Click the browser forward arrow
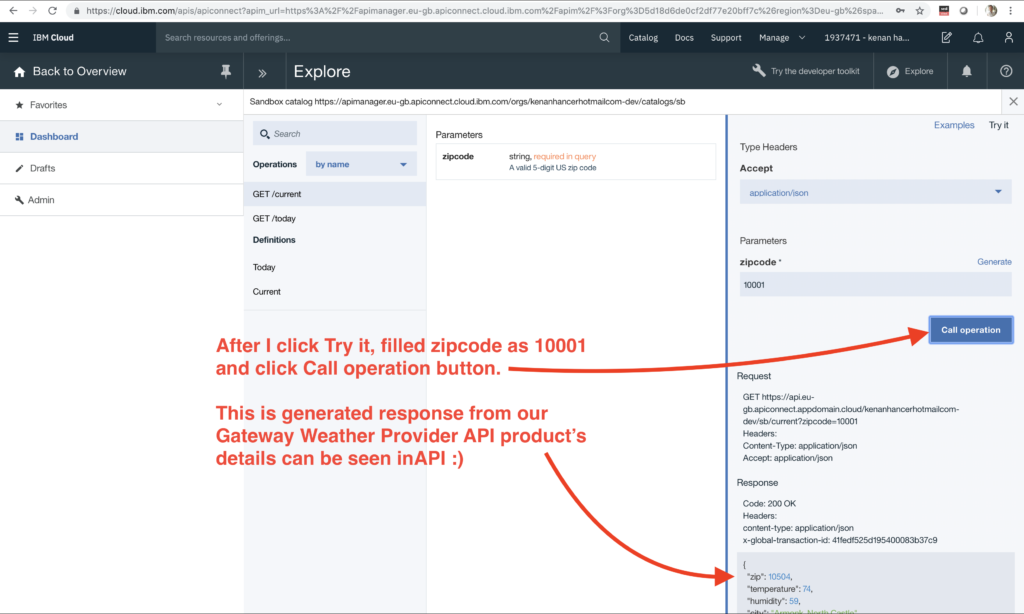This screenshot has width=1024, height=614. click(33, 10)
